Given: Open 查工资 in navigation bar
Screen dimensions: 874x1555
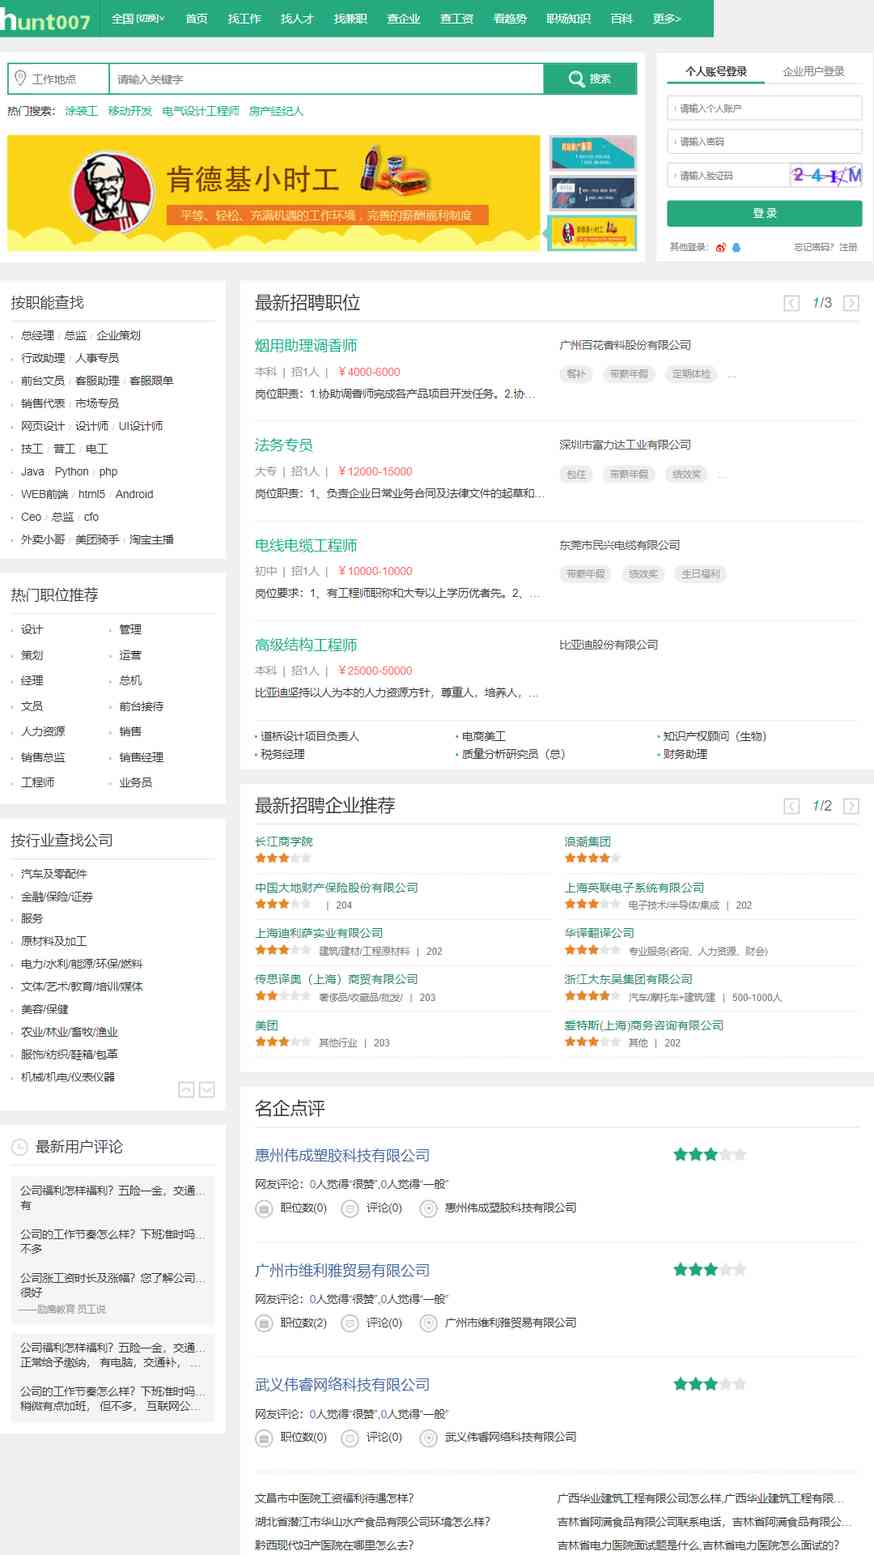Looking at the screenshot, I should point(457,19).
